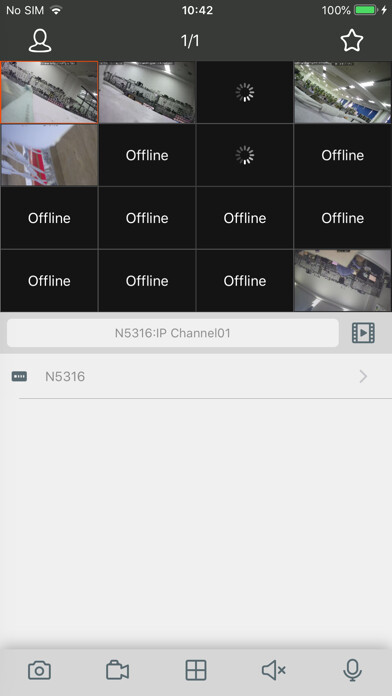Select the N5316 device name
This screenshot has width=392, height=696.
tap(65, 376)
